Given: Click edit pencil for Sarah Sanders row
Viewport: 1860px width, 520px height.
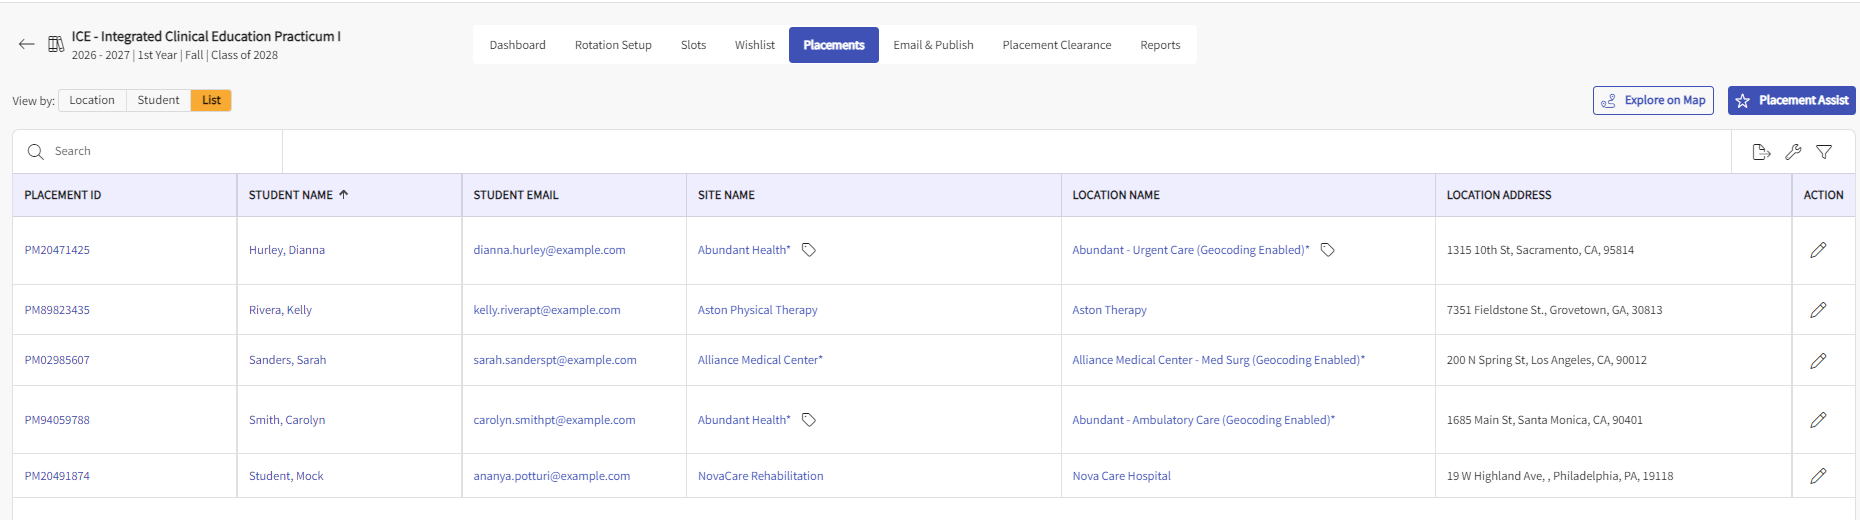Looking at the screenshot, I should point(1818,360).
